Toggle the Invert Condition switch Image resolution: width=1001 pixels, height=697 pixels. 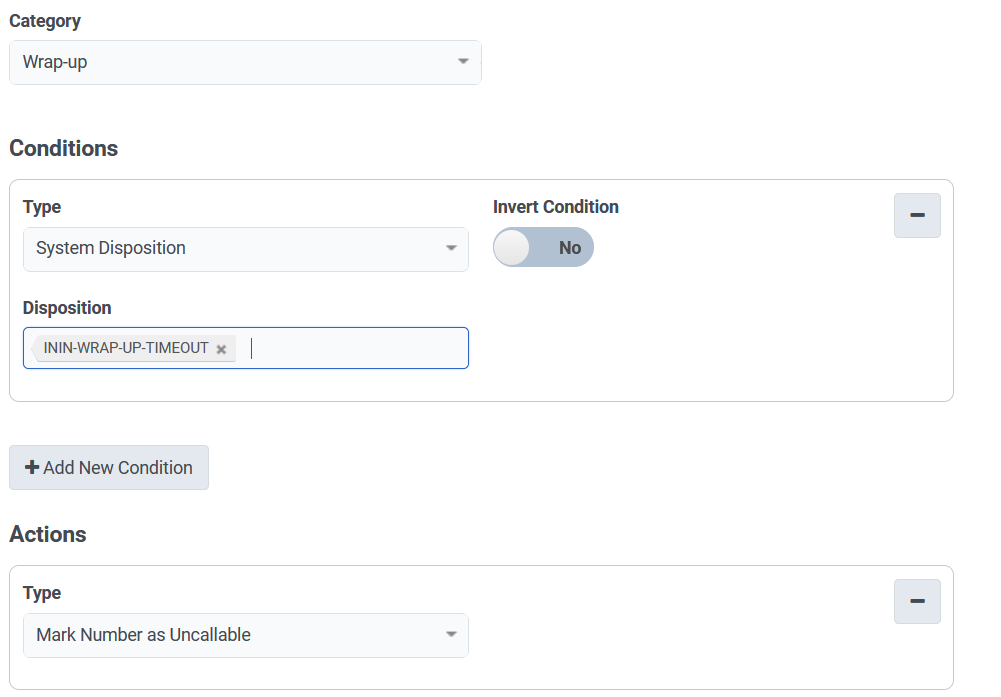[543, 248]
